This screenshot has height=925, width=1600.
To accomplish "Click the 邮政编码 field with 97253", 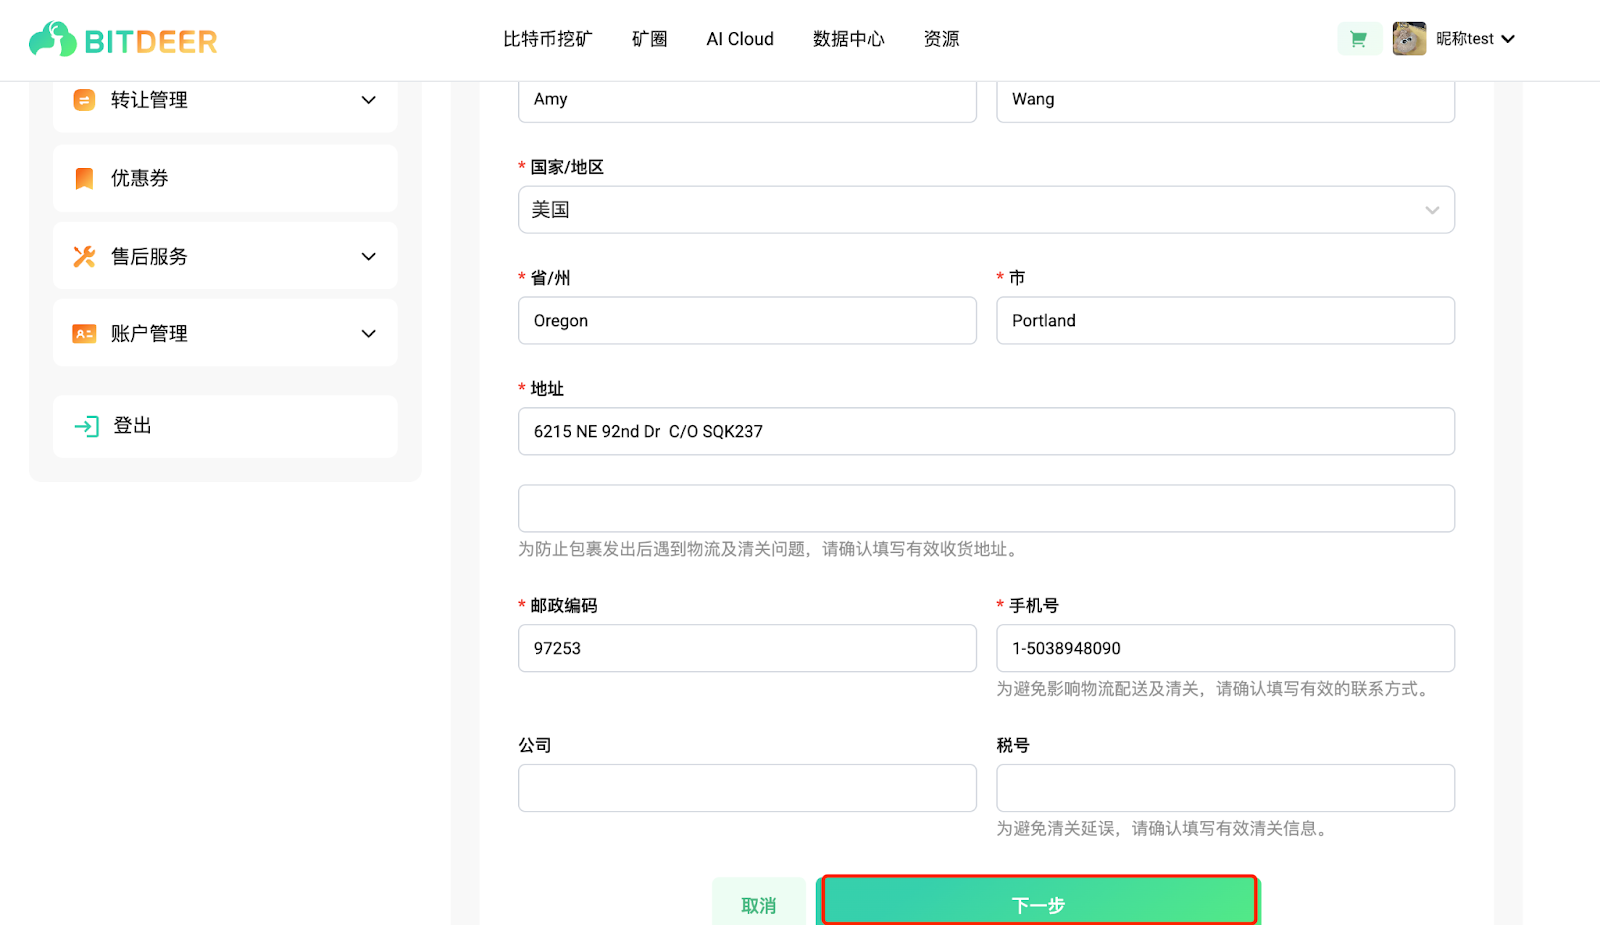I will coord(747,648).
